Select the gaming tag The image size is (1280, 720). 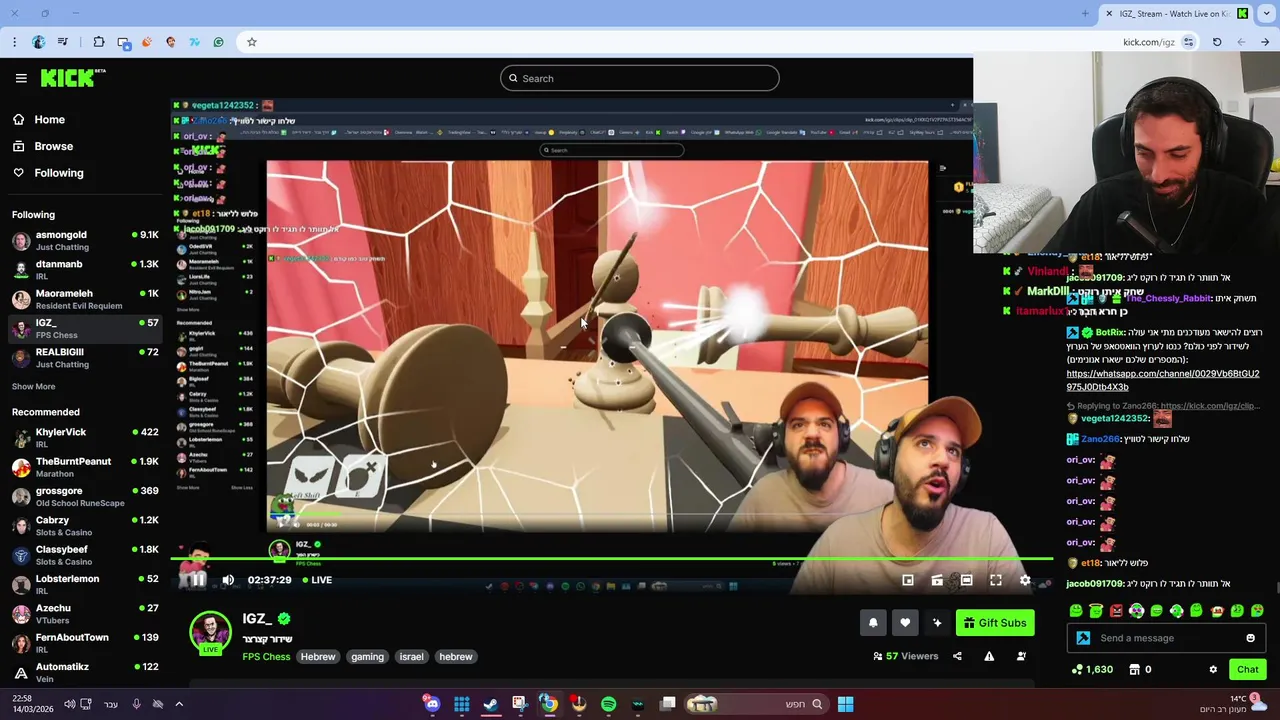tap(367, 657)
